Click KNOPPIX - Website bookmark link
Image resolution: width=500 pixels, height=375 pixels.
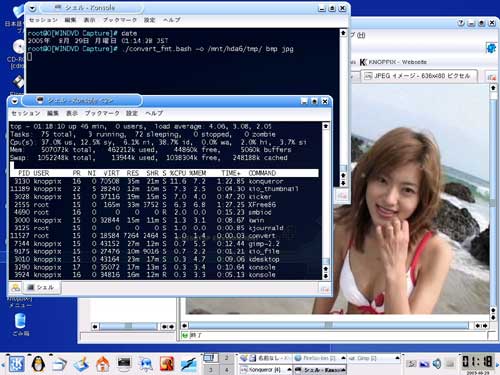[x=394, y=62]
